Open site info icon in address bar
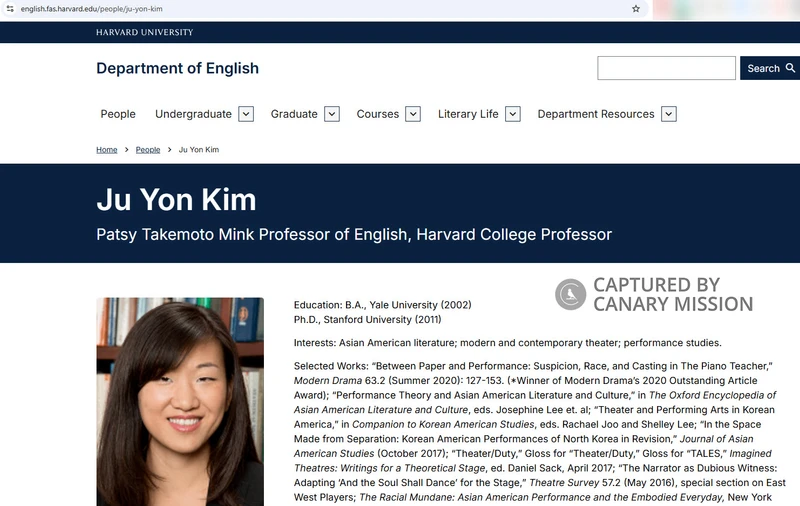The height and width of the screenshot is (506, 800). 10,9
